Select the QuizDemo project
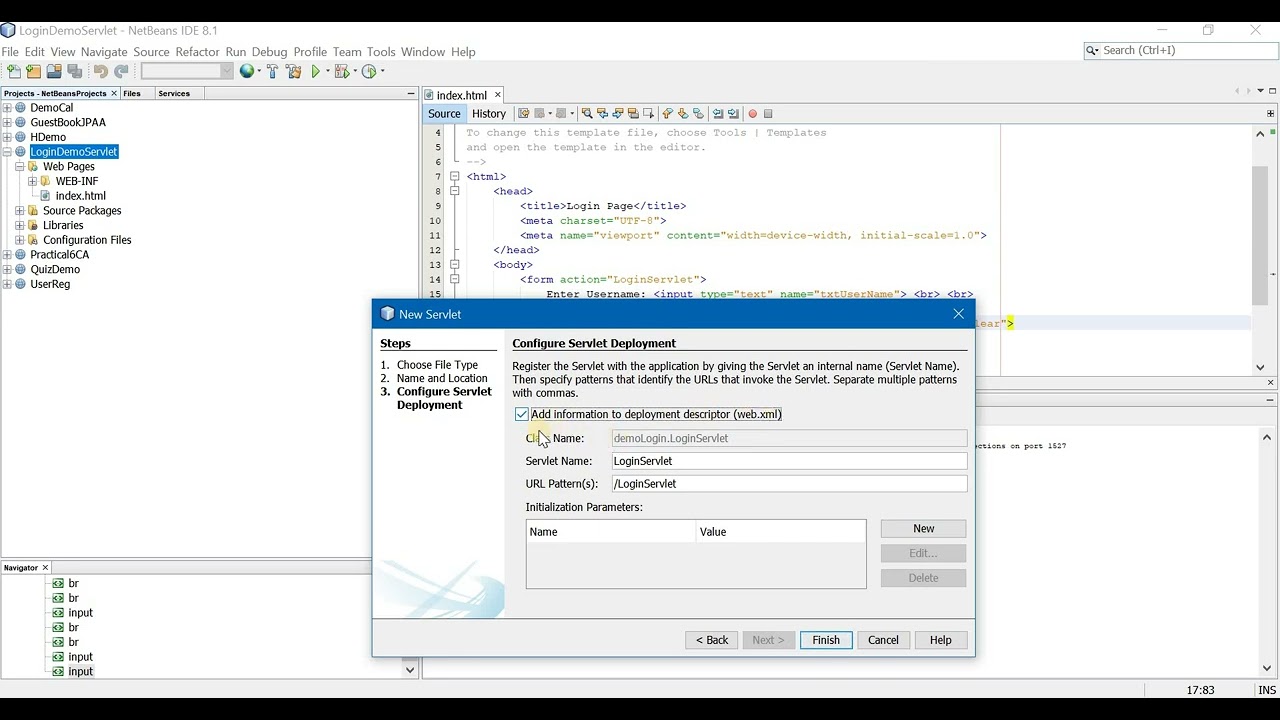This screenshot has width=1280, height=720. click(55, 270)
